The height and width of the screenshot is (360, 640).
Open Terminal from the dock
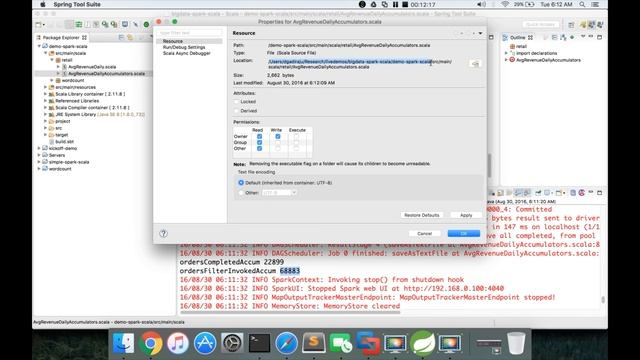(x=259, y=343)
